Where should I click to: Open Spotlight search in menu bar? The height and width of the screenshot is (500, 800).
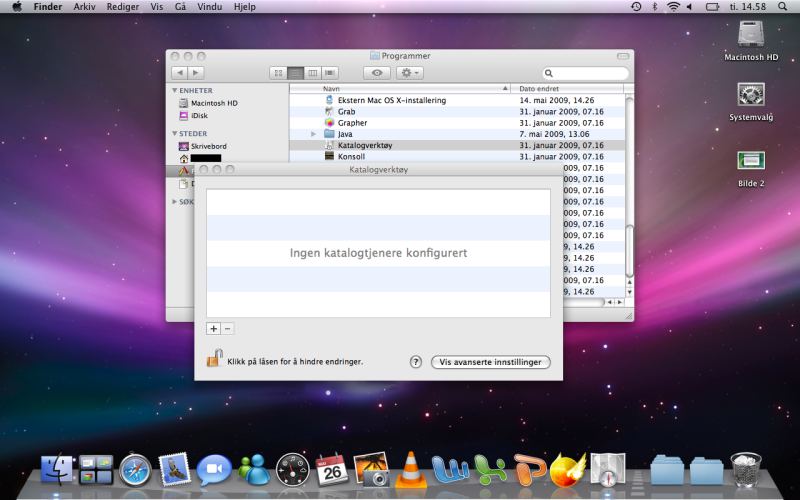point(782,7)
